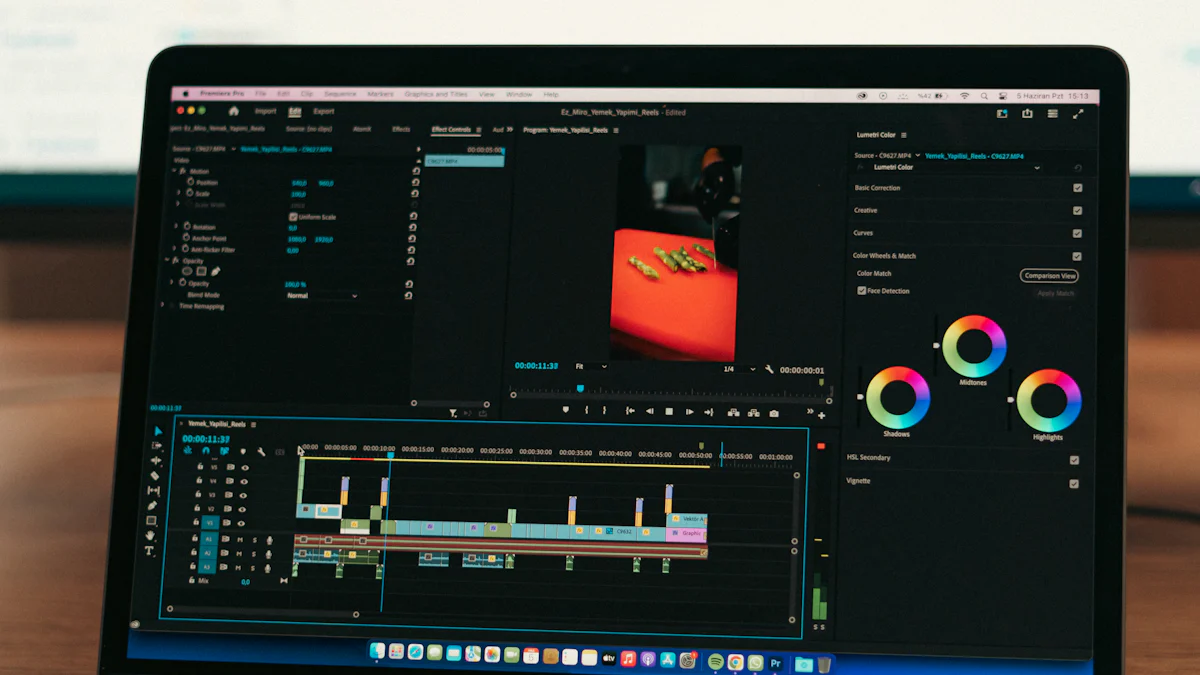This screenshot has width=1200, height=675.
Task: Adjust the Shadows color wheel
Action: click(897, 398)
